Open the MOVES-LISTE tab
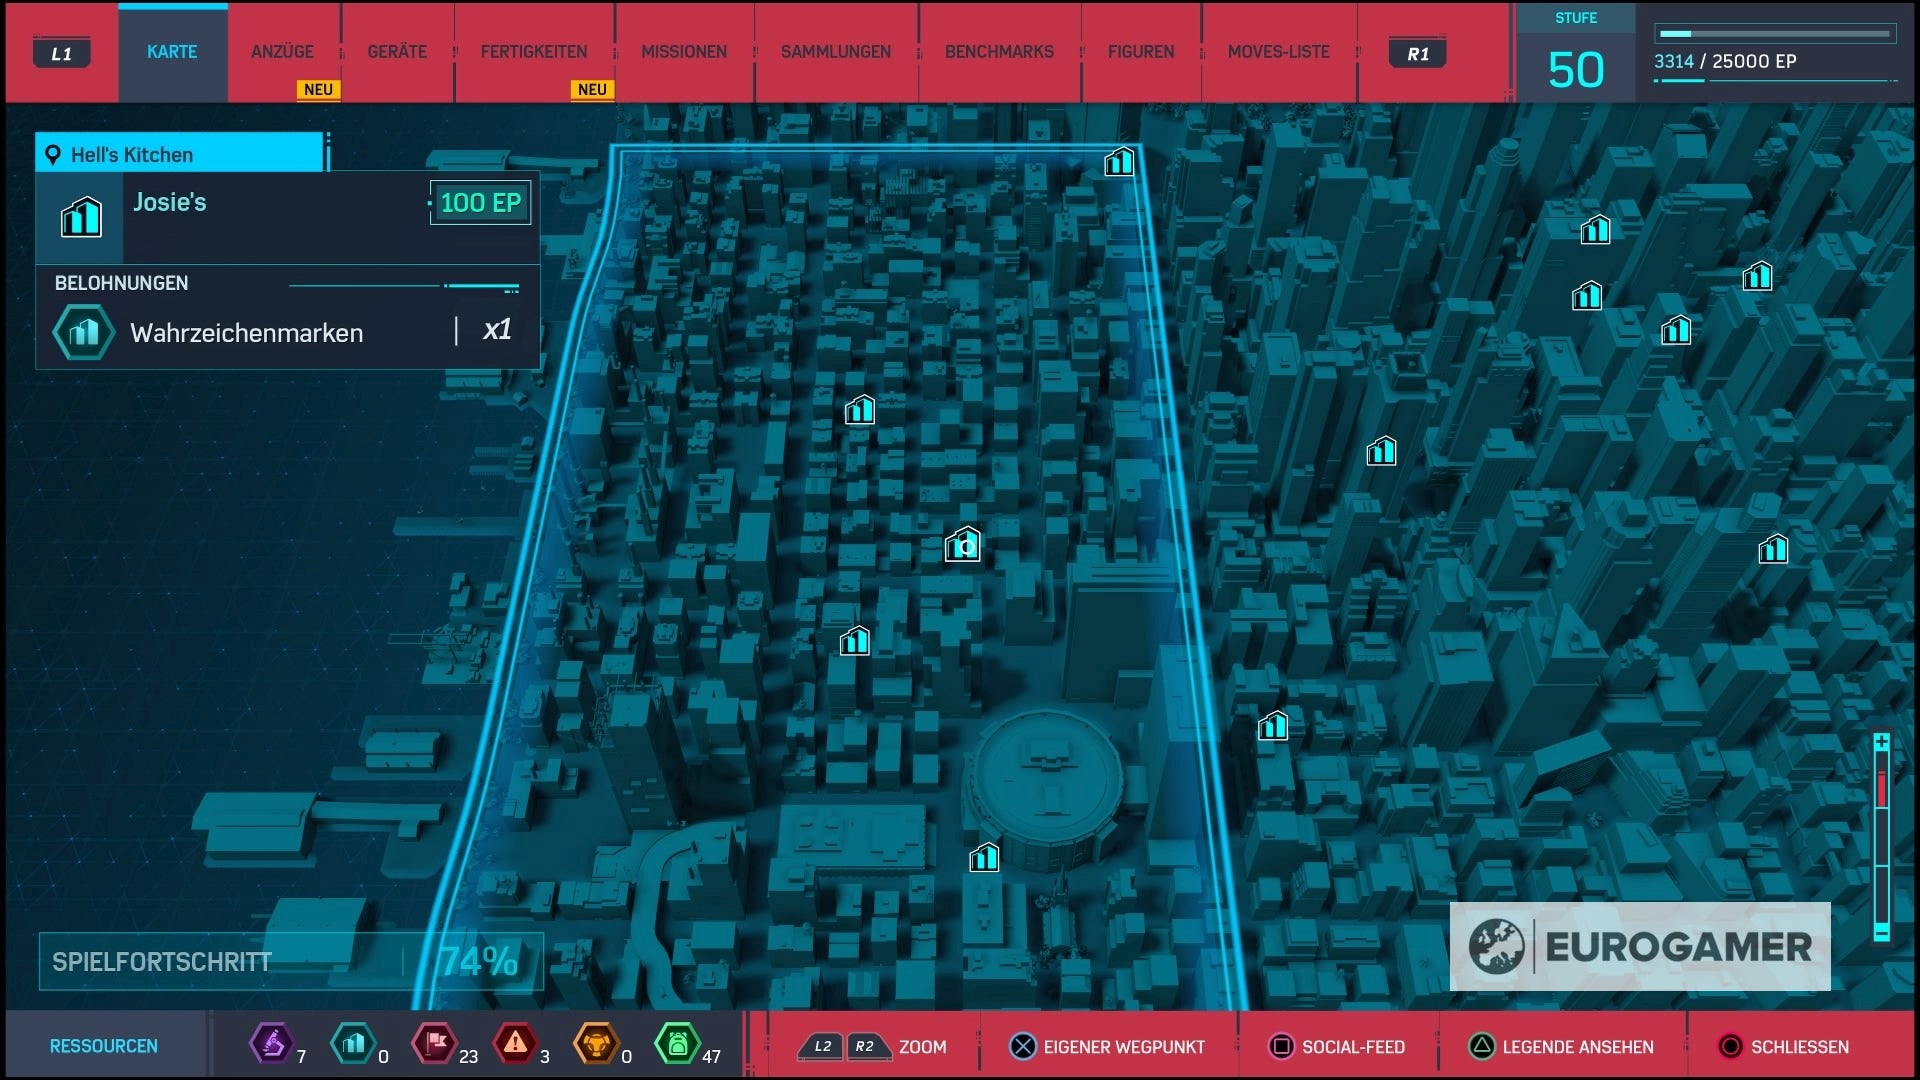The width and height of the screenshot is (1920, 1080). pos(1279,52)
